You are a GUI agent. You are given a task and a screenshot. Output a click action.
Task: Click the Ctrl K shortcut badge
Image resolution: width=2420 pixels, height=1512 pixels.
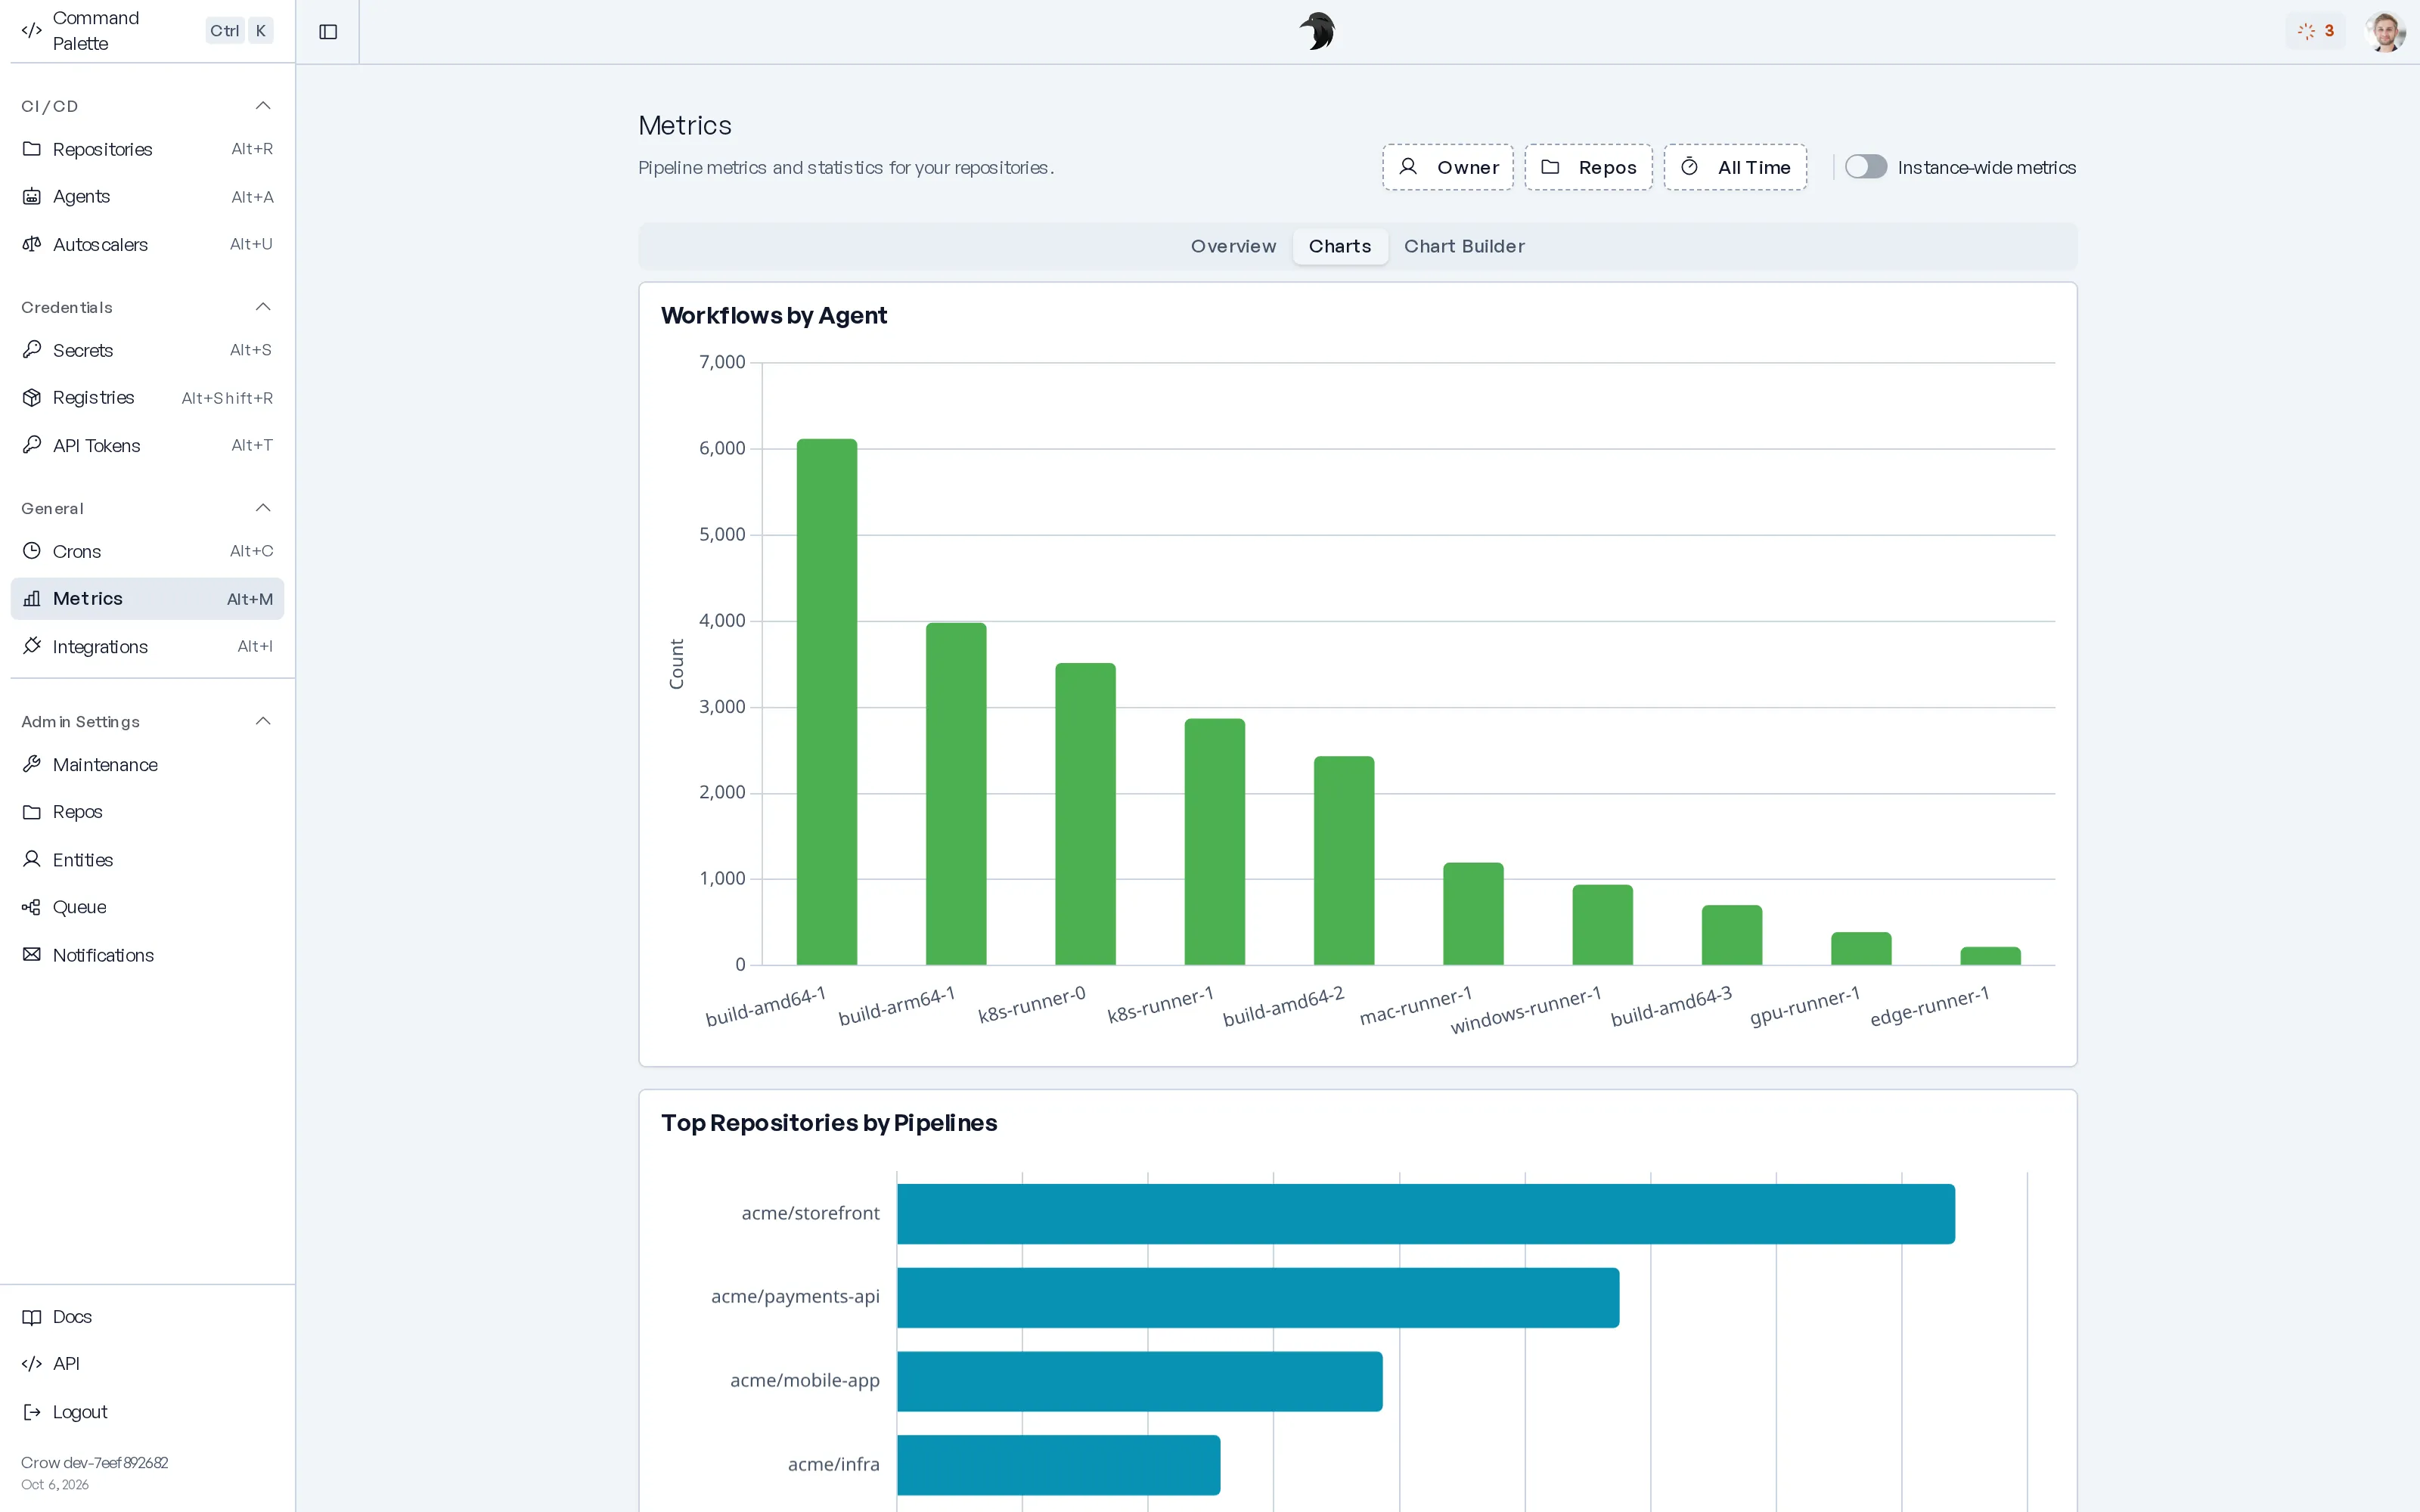coord(240,31)
